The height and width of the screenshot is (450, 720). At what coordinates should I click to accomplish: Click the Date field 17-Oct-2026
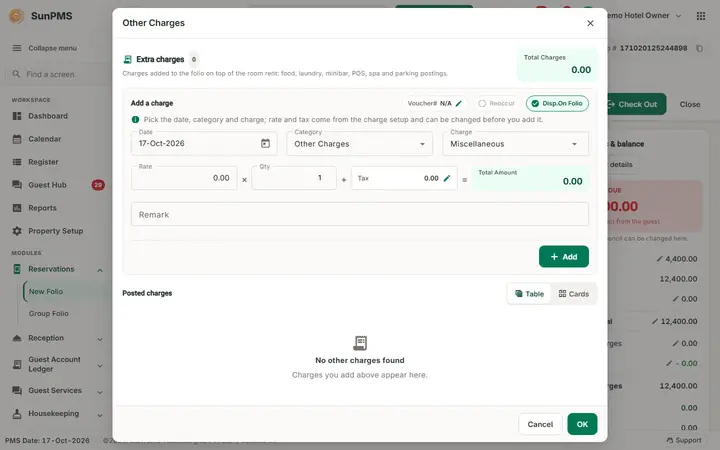(204, 143)
